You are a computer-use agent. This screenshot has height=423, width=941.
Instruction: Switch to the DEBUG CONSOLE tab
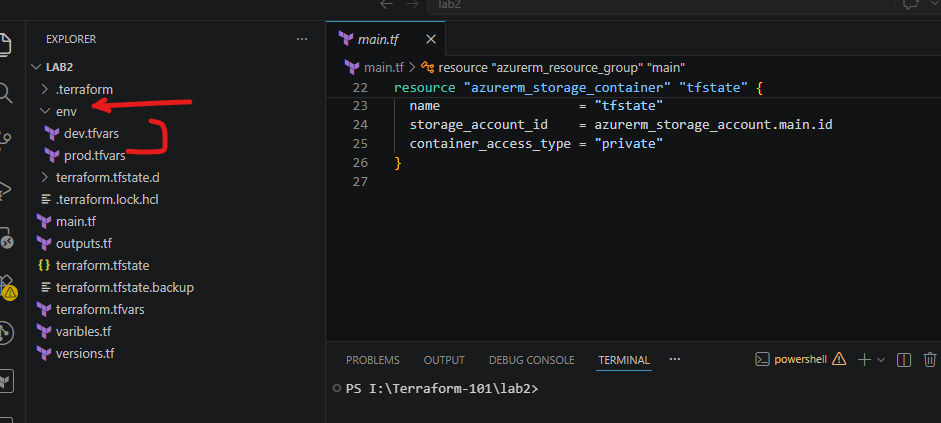pyautogui.click(x=532, y=360)
